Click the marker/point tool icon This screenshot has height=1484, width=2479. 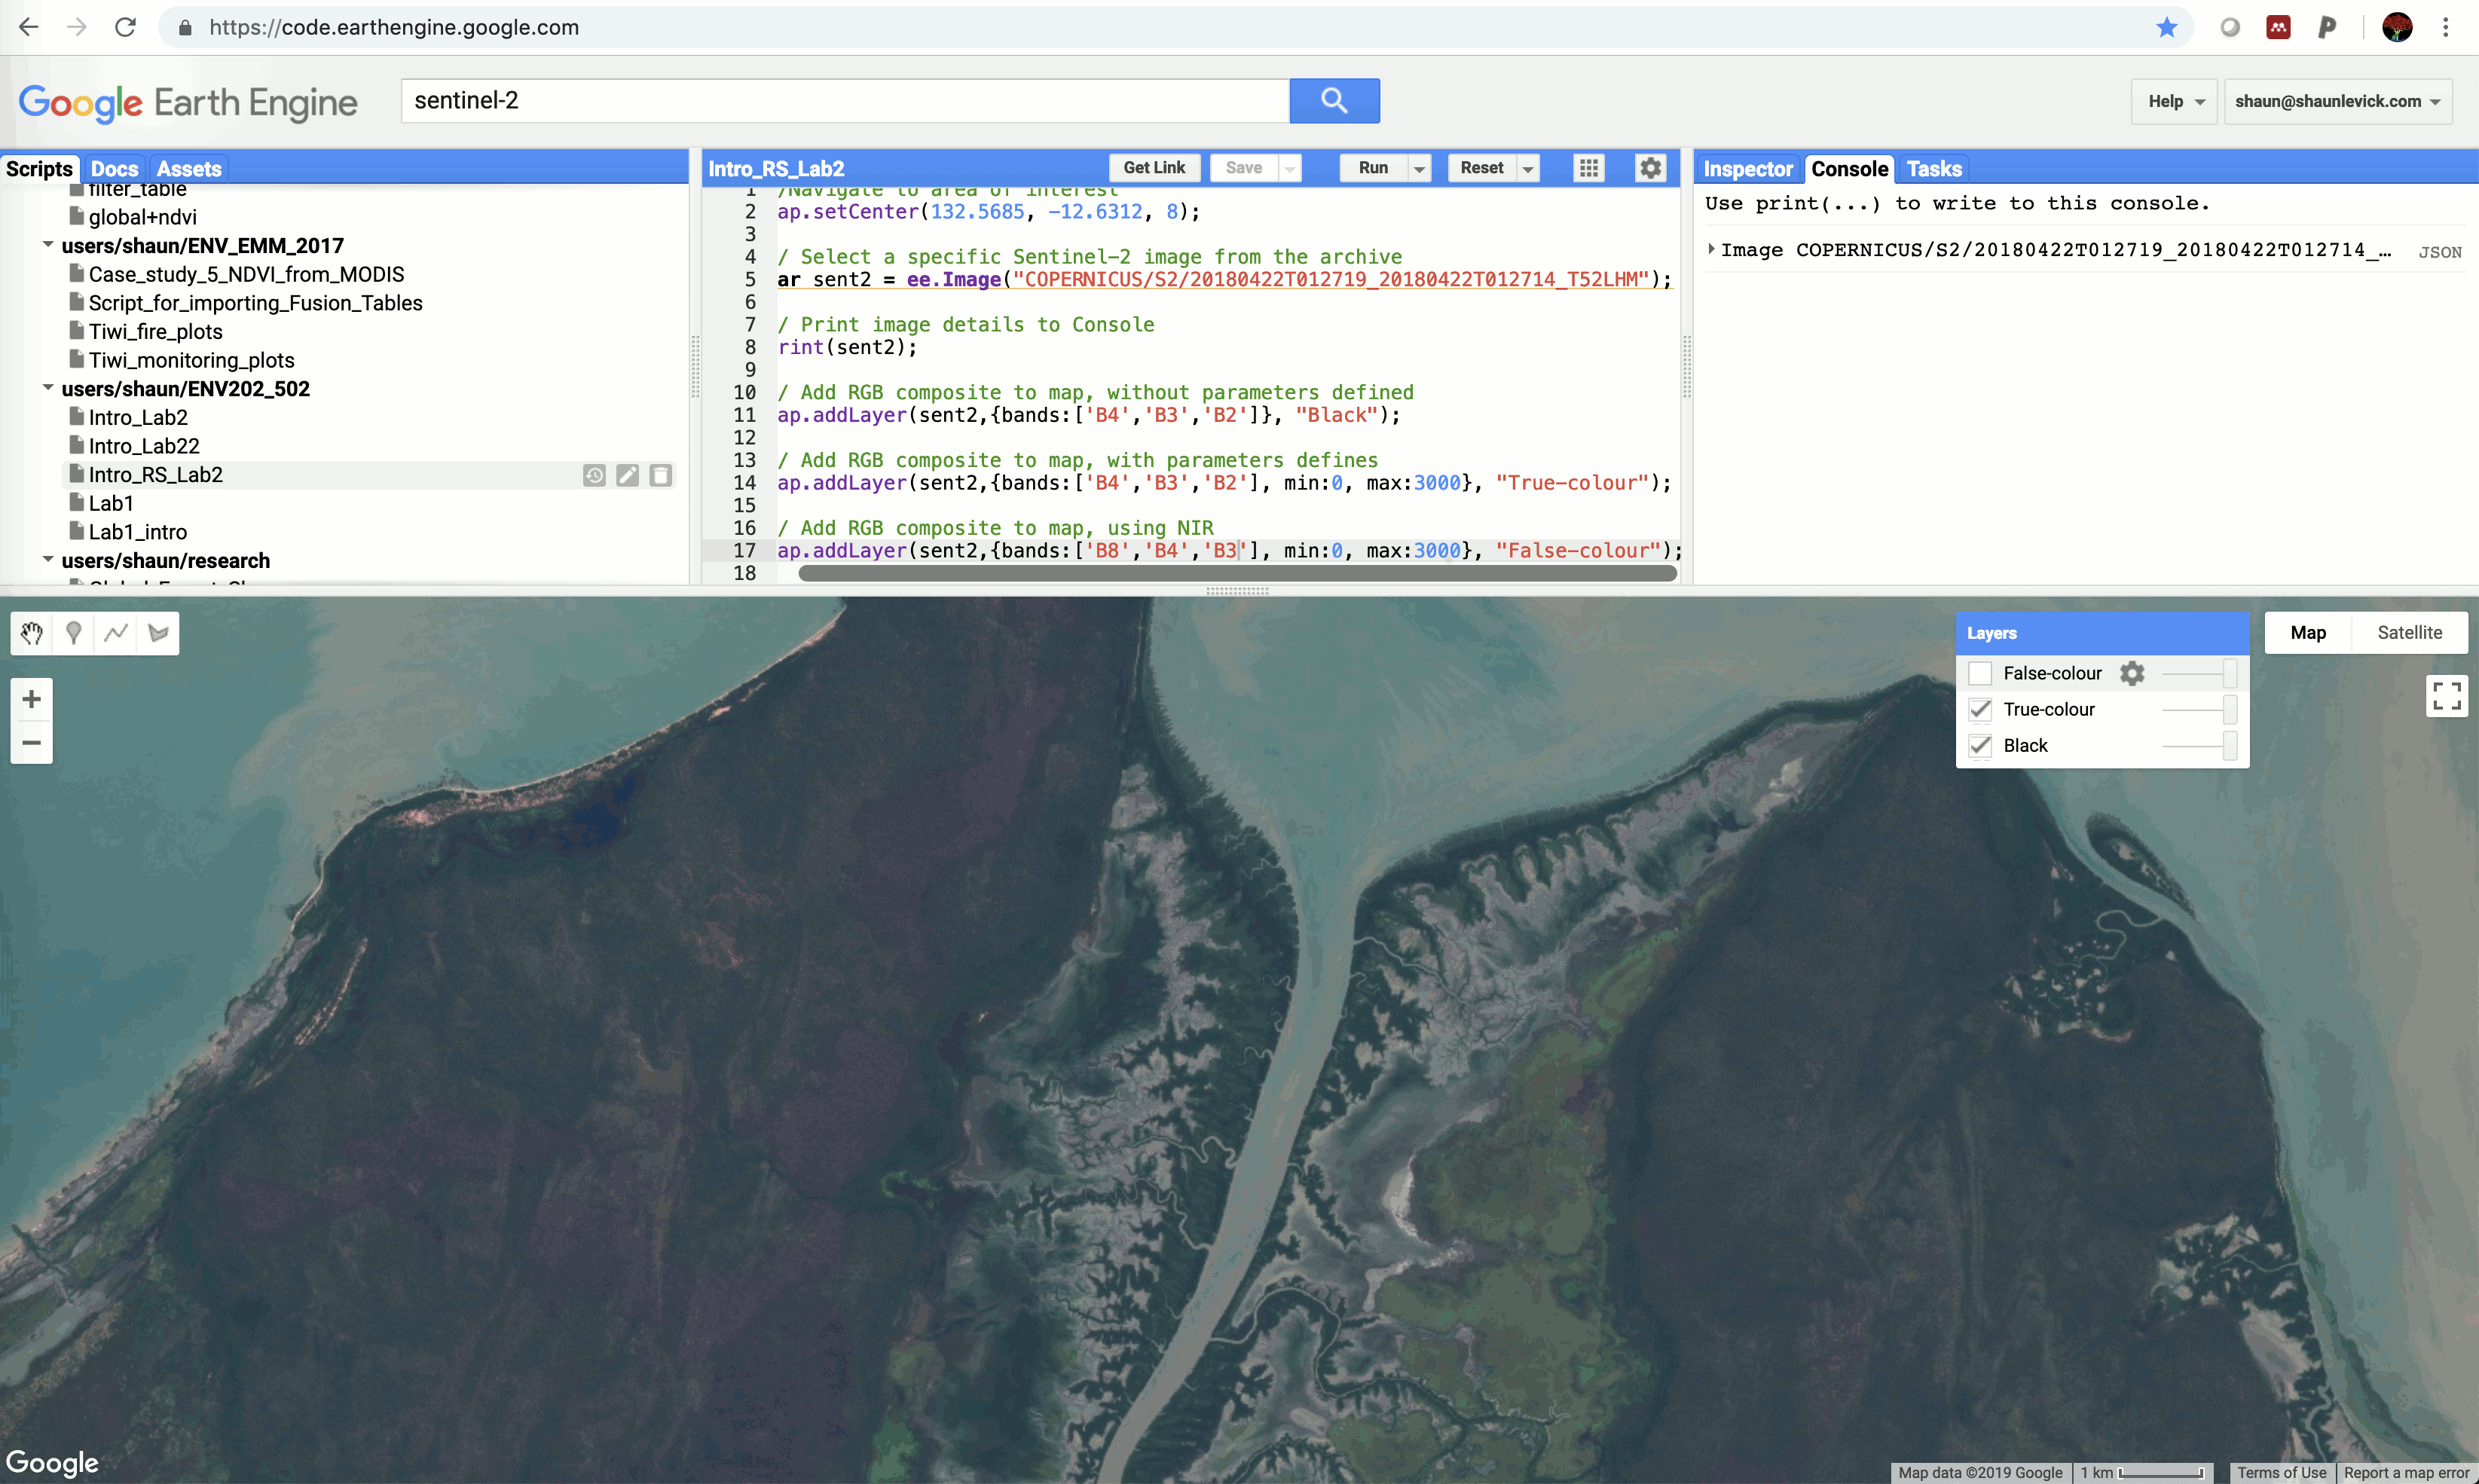[74, 633]
